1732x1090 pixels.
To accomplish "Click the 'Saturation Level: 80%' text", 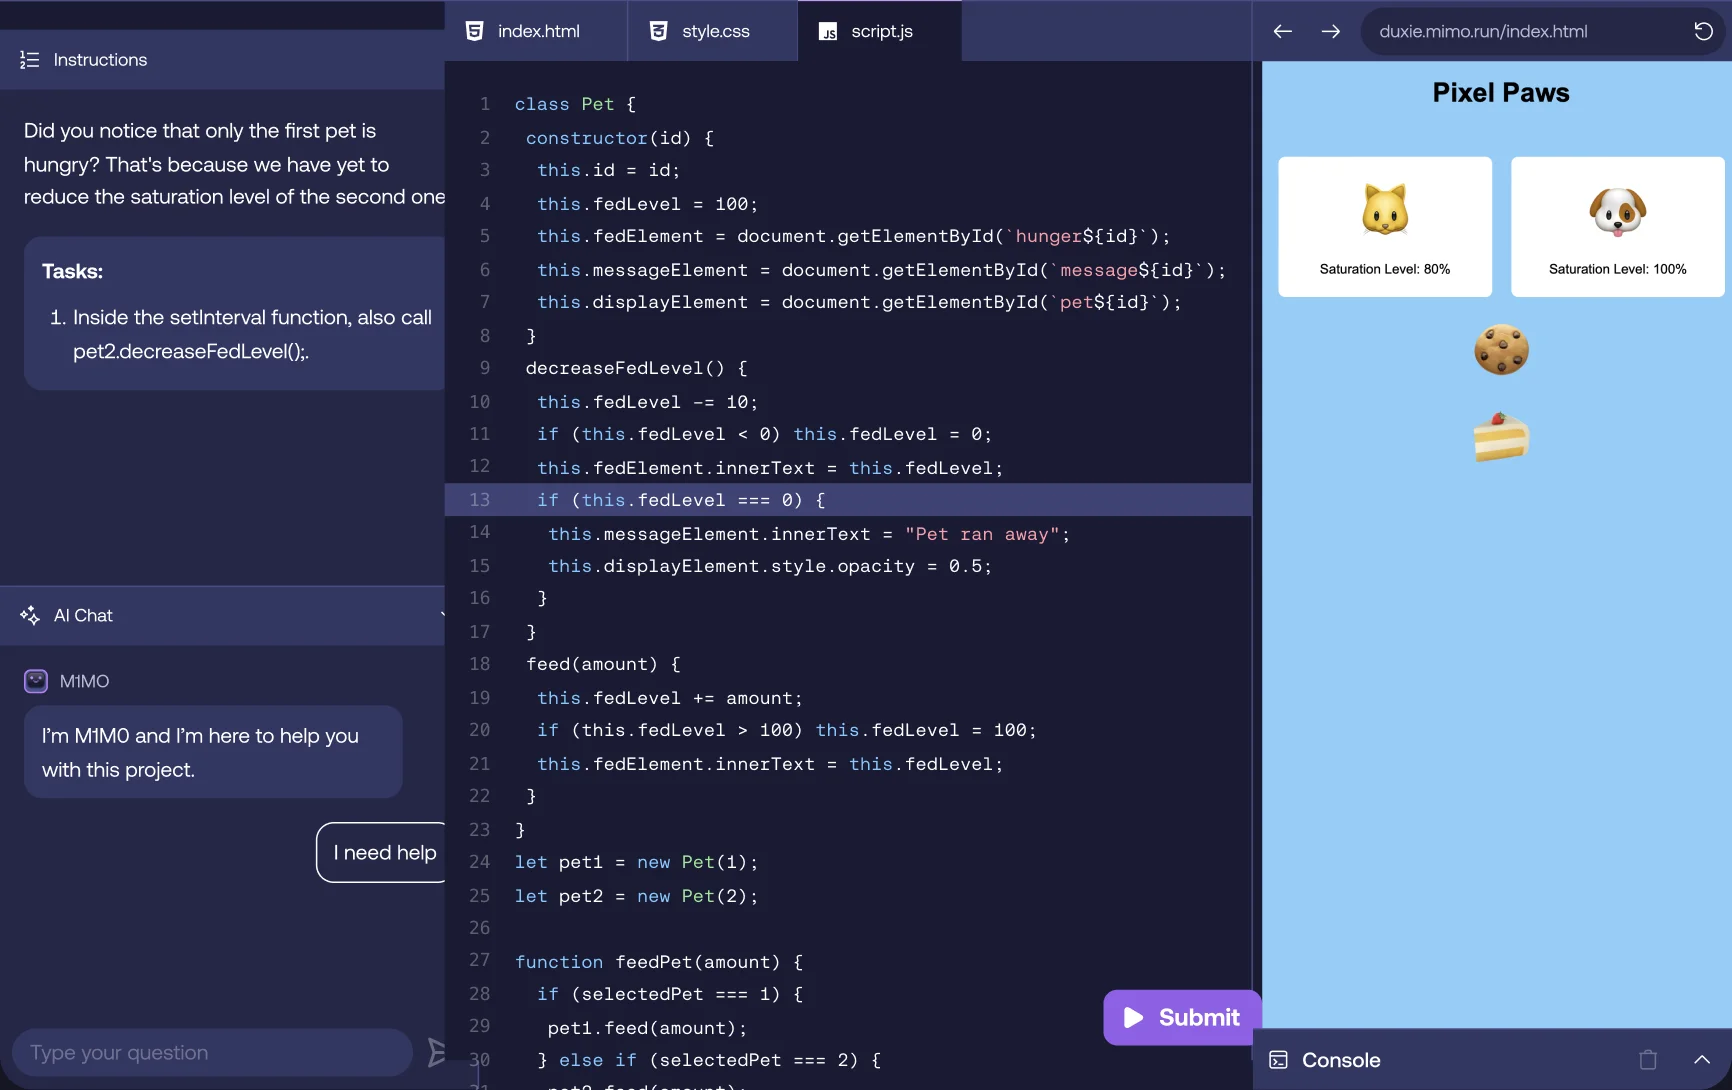I will pos(1385,269).
